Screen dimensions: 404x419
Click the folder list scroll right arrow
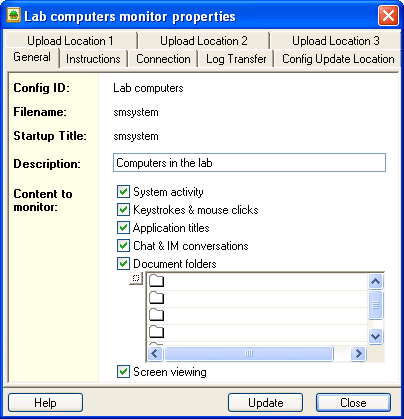359,353
